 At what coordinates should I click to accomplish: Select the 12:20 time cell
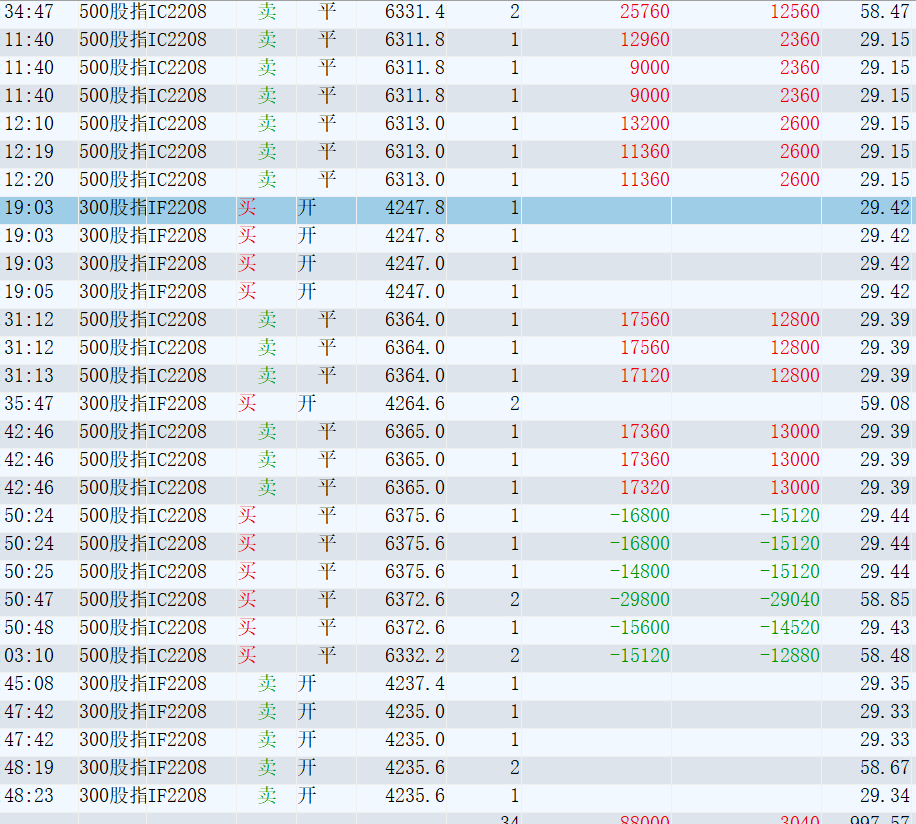29,180
